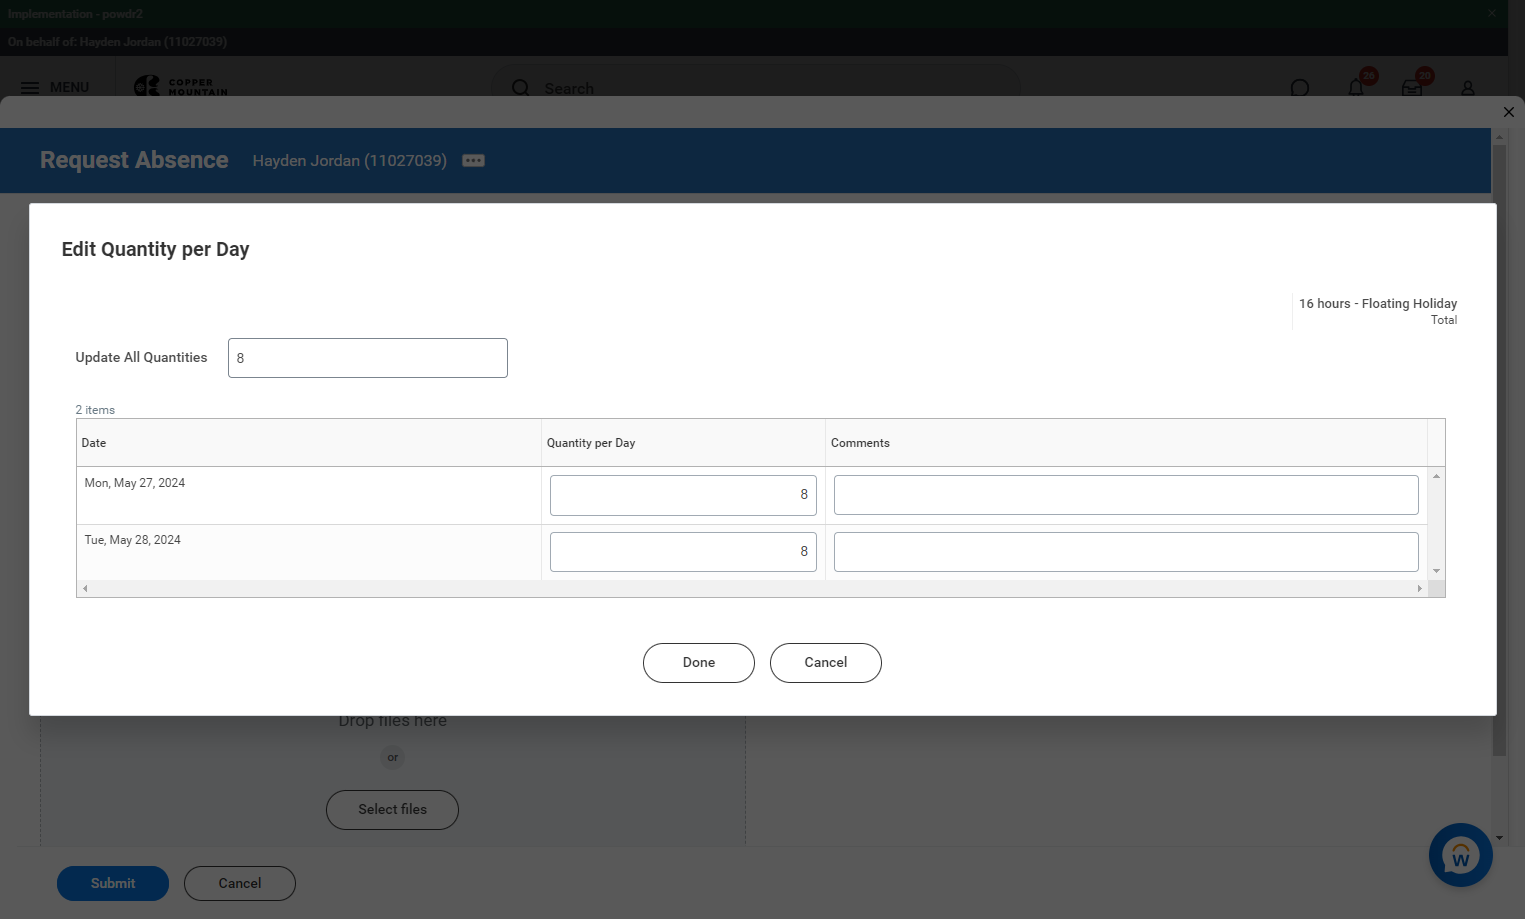The image size is (1525, 919).
Task: Click the search magnifier icon
Action: [x=521, y=88]
